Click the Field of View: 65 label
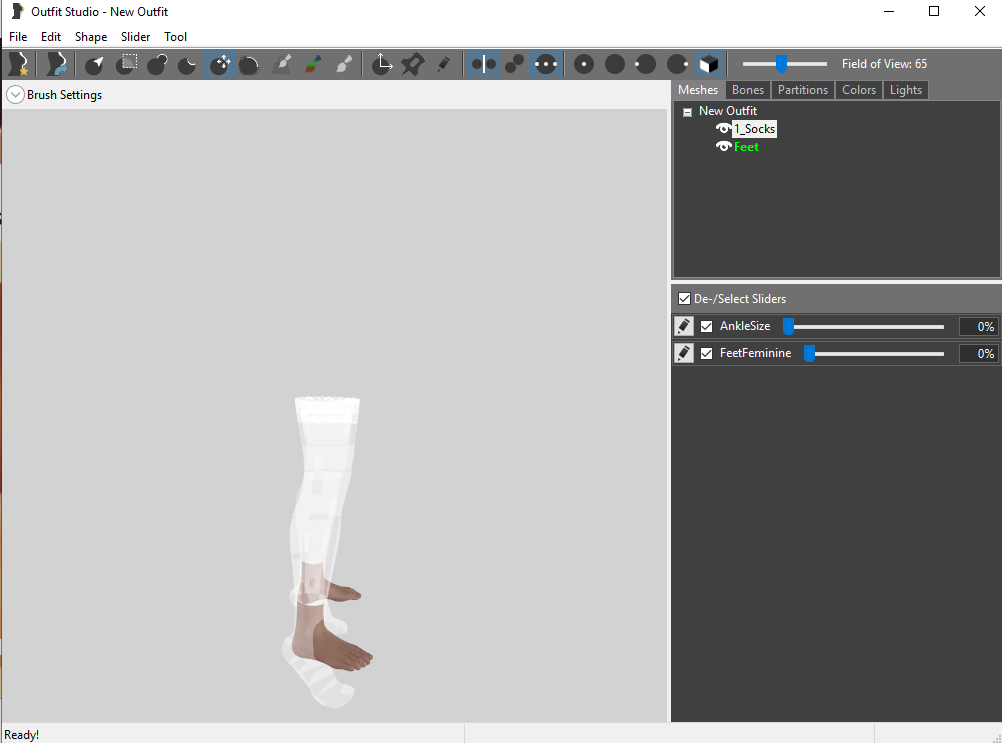 point(884,64)
